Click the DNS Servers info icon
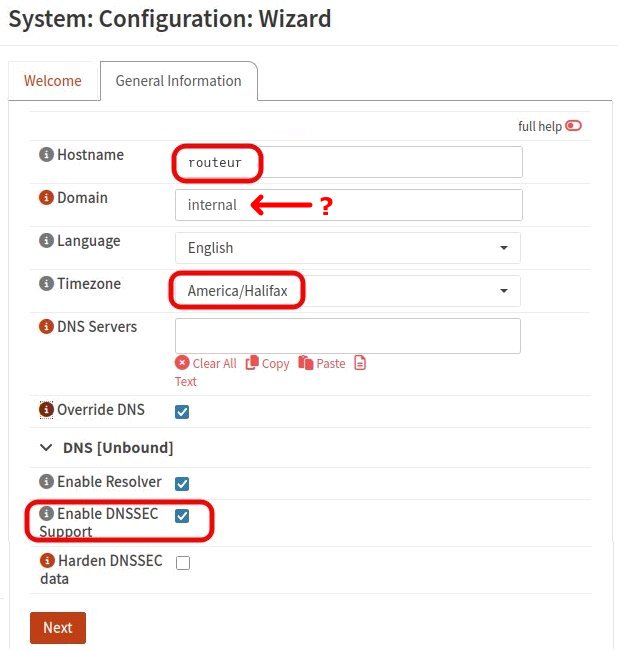 (x=46, y=327)
